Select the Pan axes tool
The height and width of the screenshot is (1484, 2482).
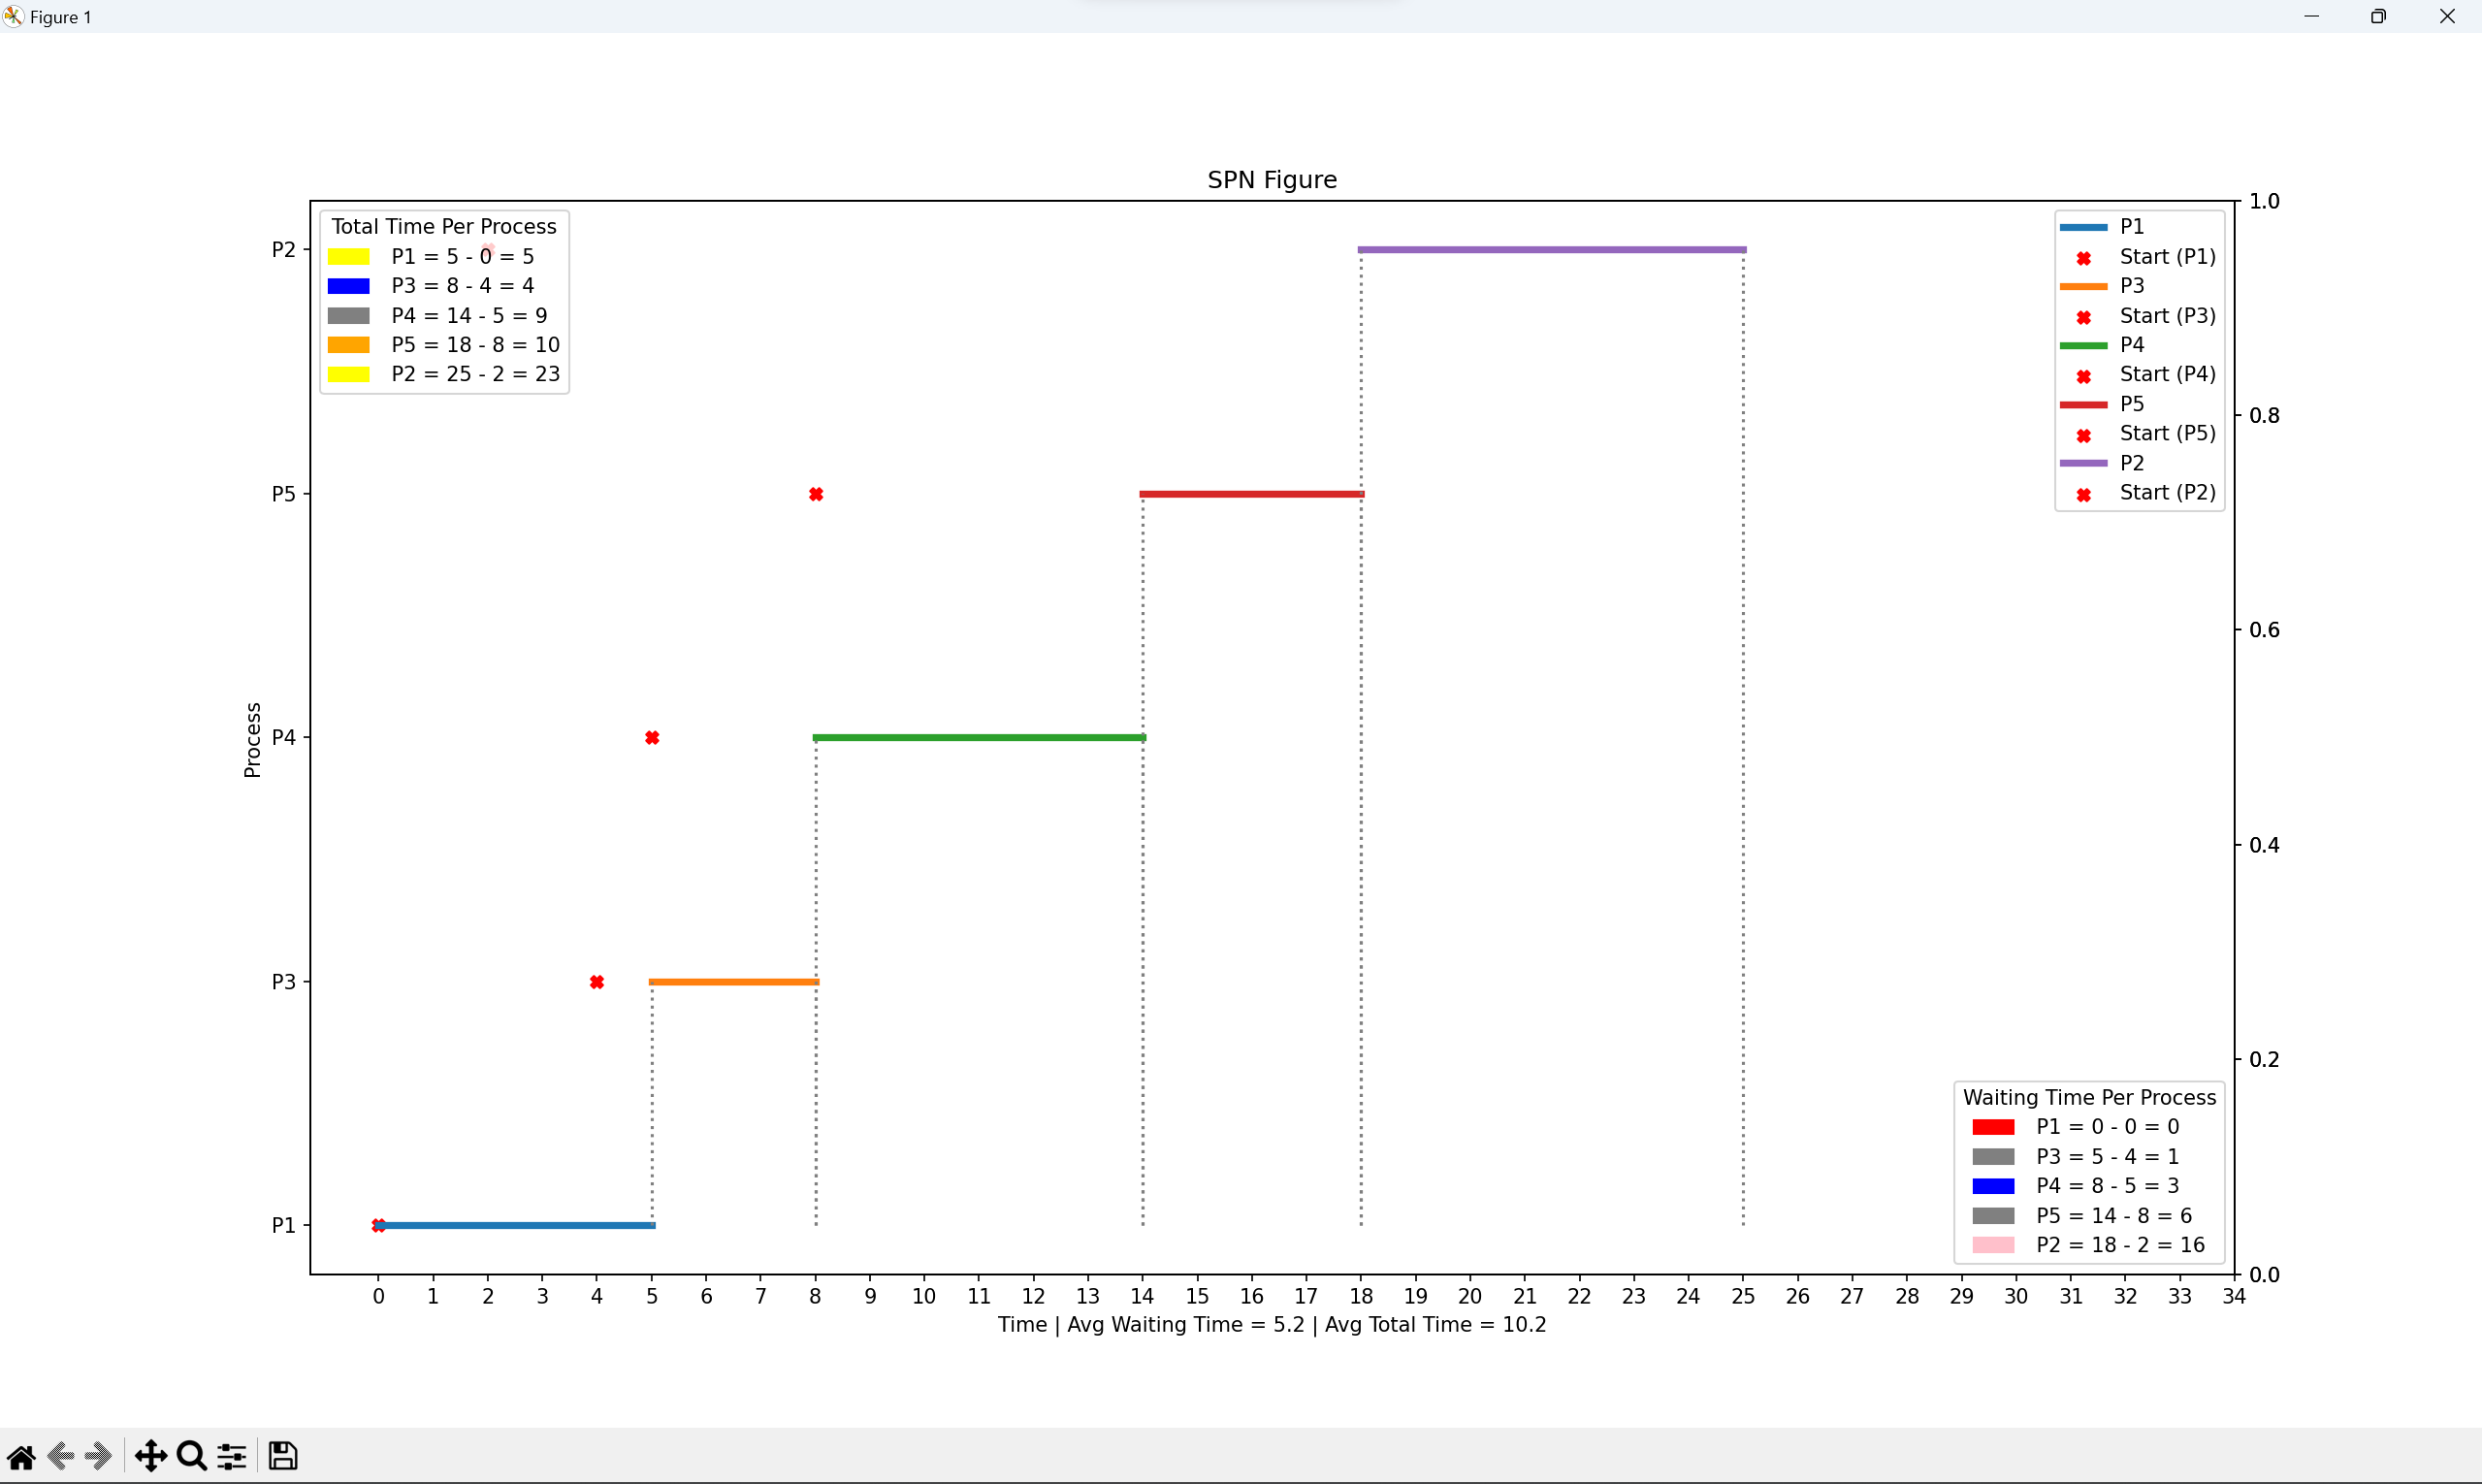pyautogui.click(x=151, y=1456)
